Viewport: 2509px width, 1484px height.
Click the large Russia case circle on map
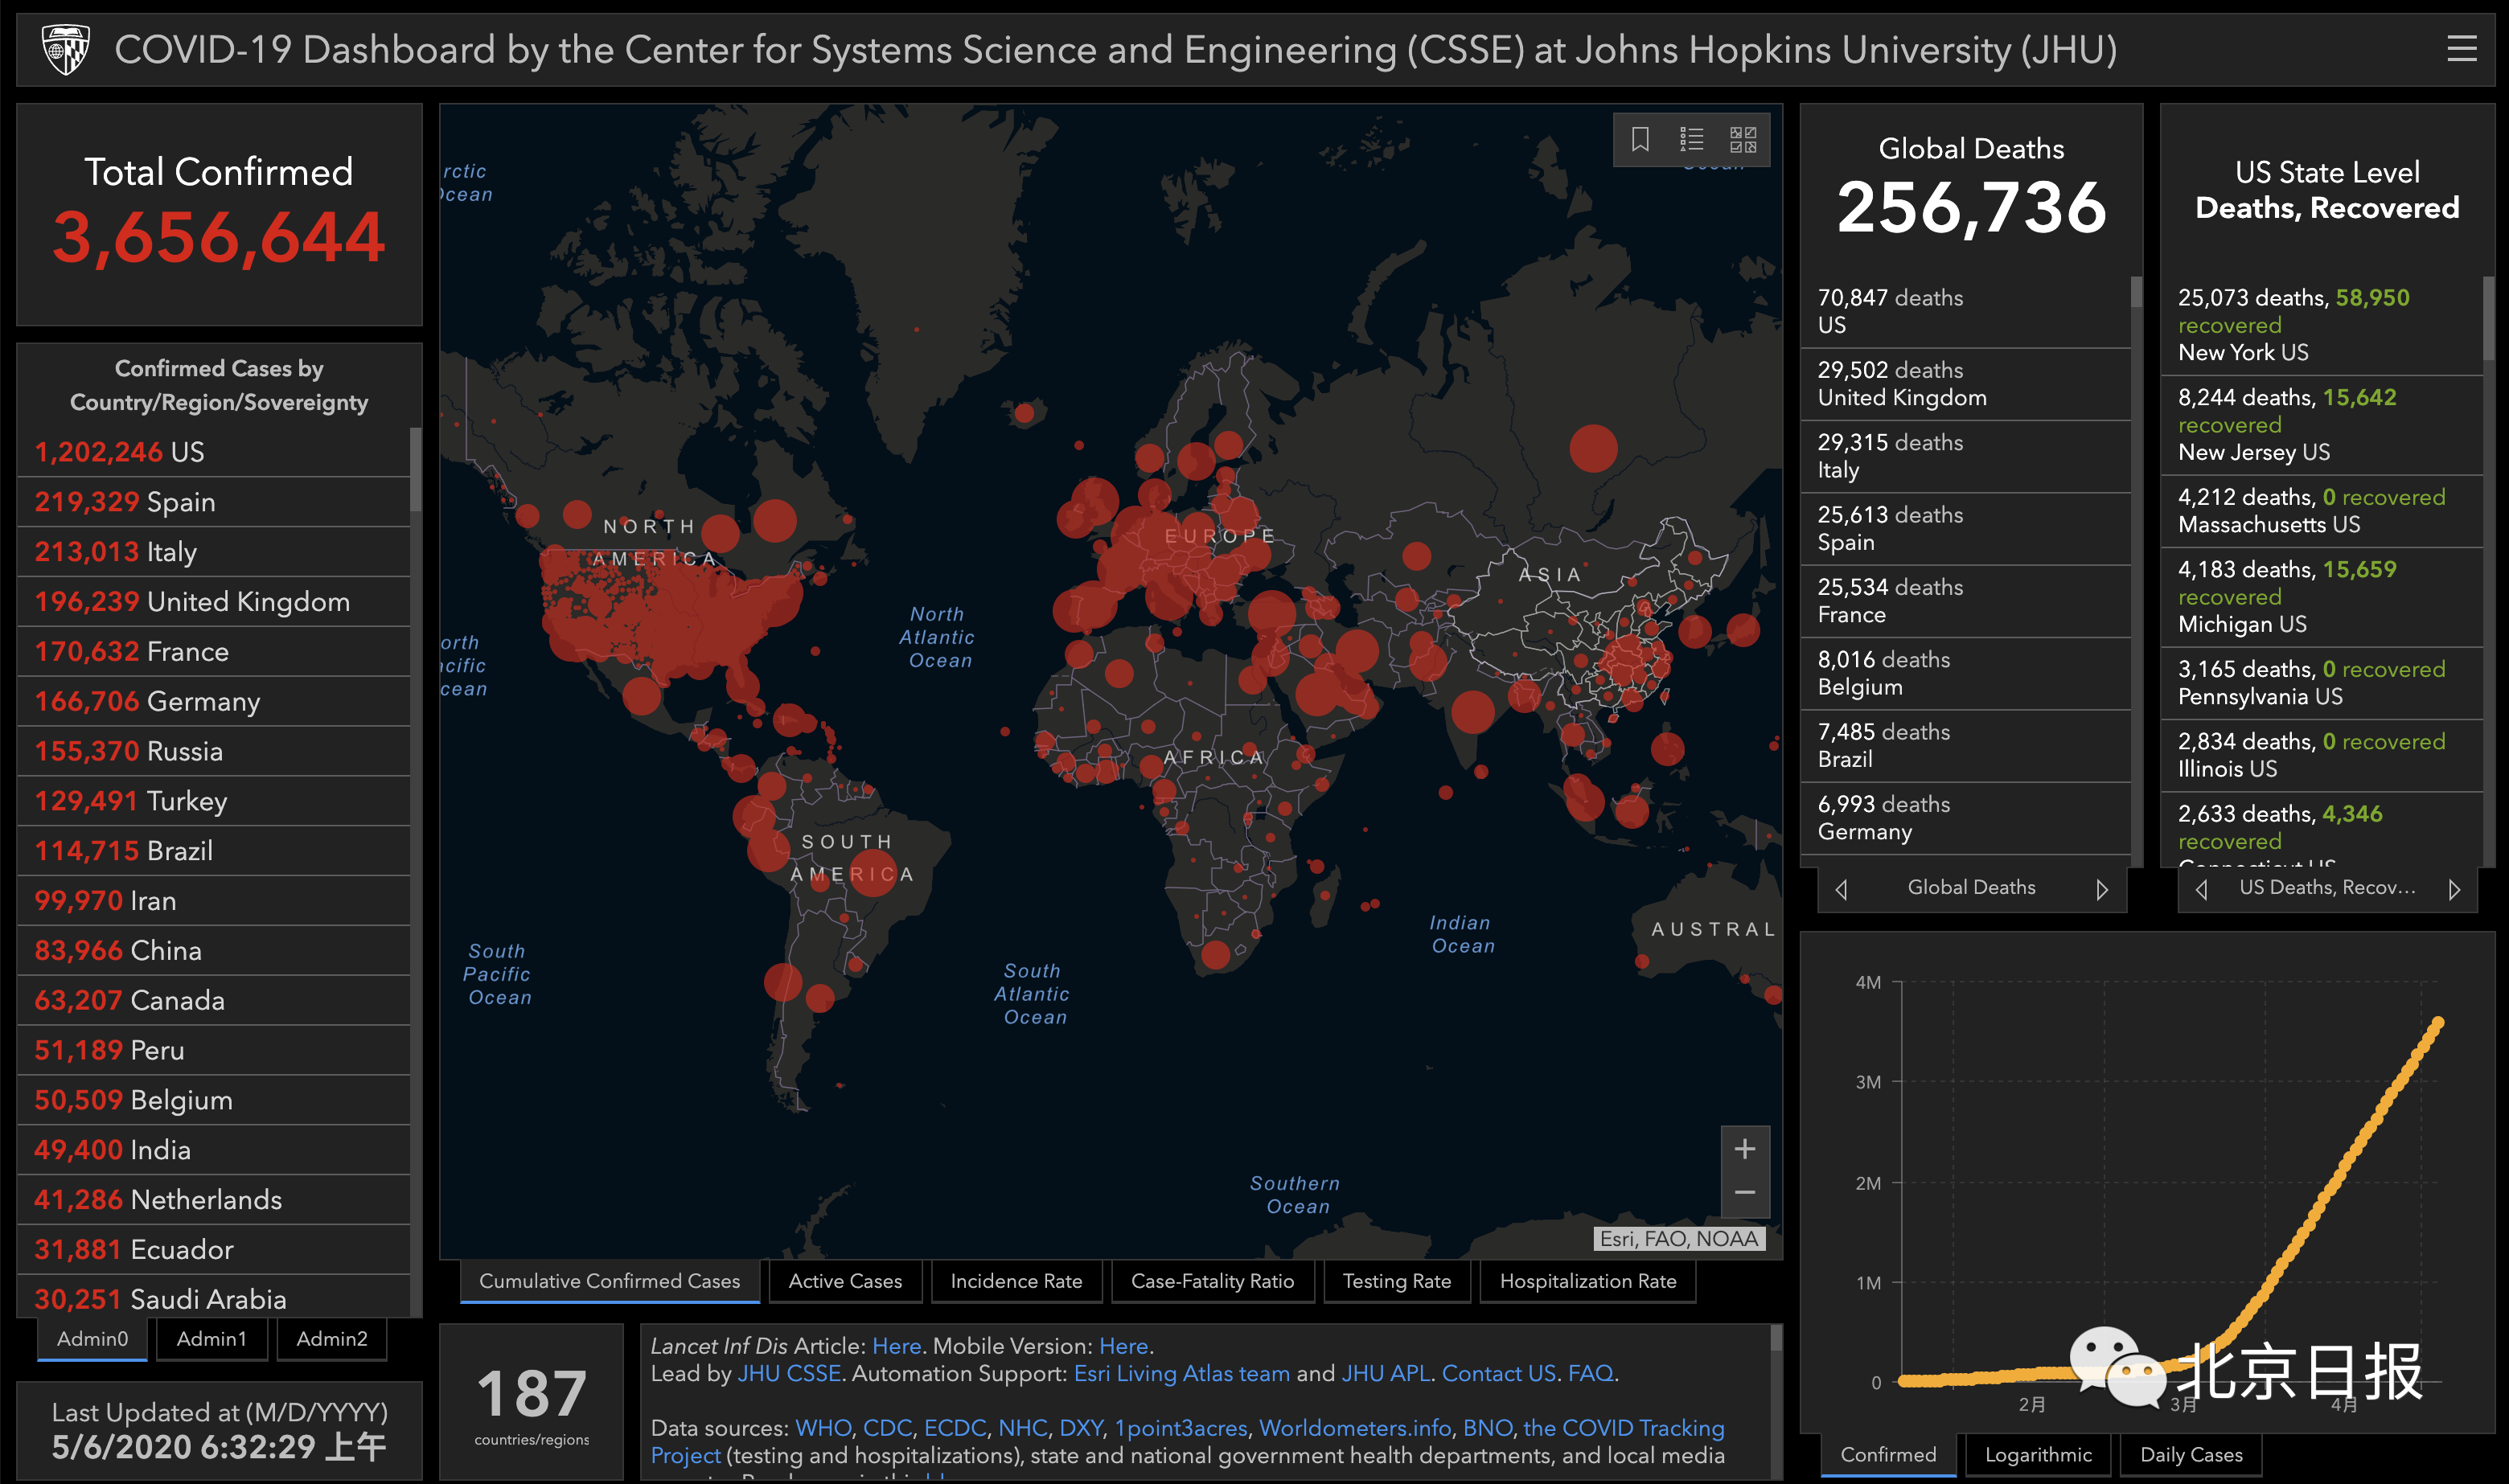point(1593,448)
